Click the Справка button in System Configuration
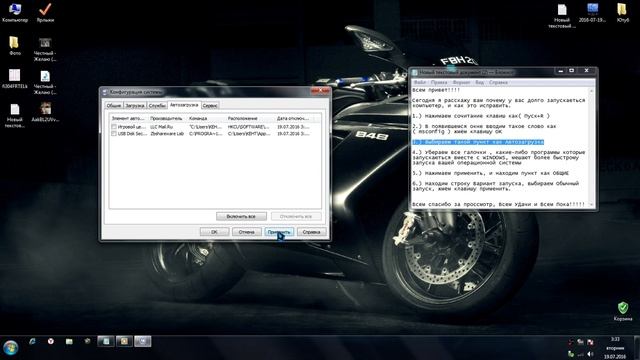This screenshot has height=360, width=640. tap(311, 232)
